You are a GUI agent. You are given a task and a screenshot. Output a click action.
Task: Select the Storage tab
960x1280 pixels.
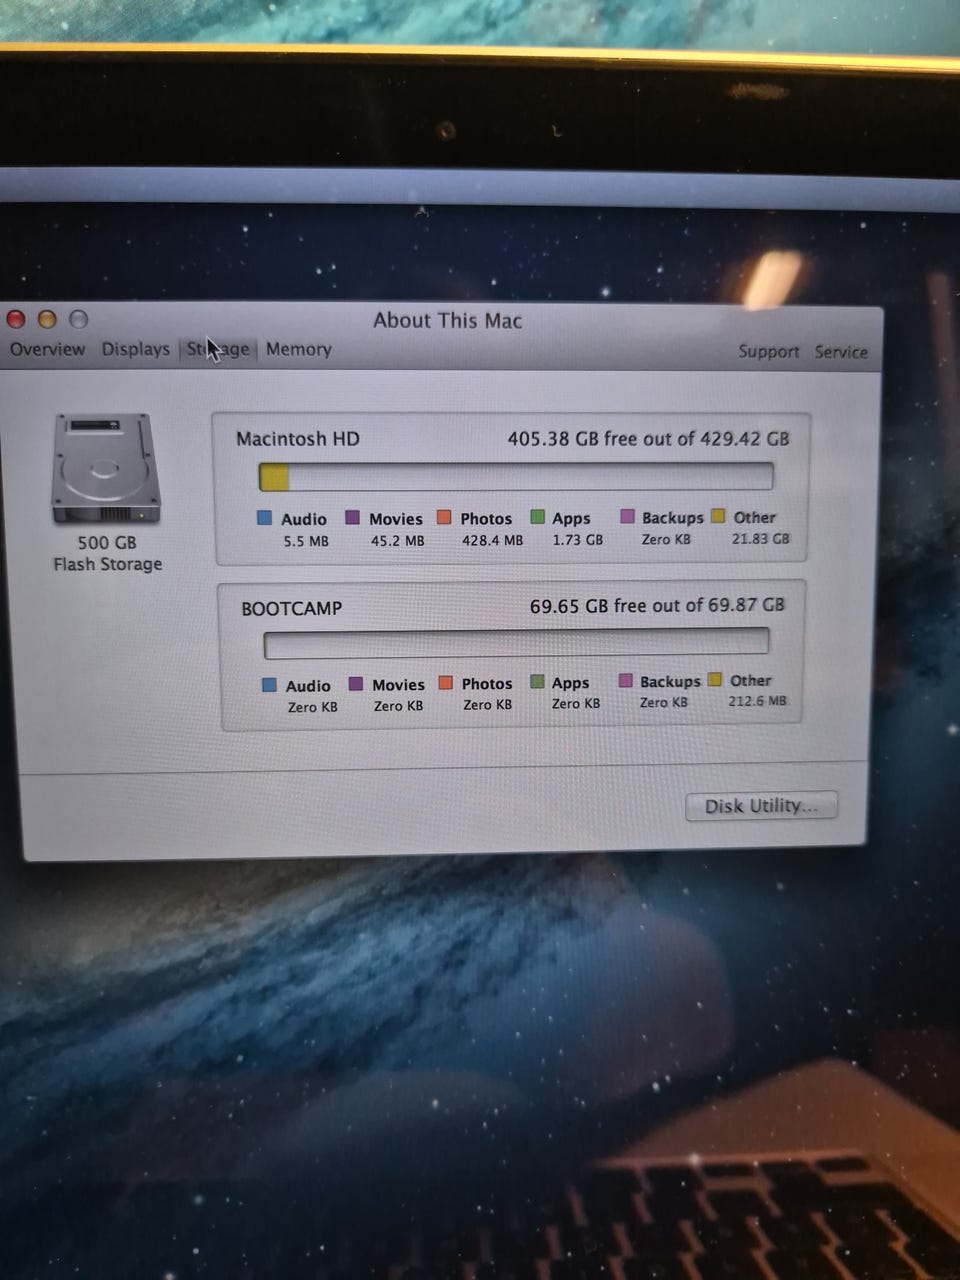coord(218,349)
